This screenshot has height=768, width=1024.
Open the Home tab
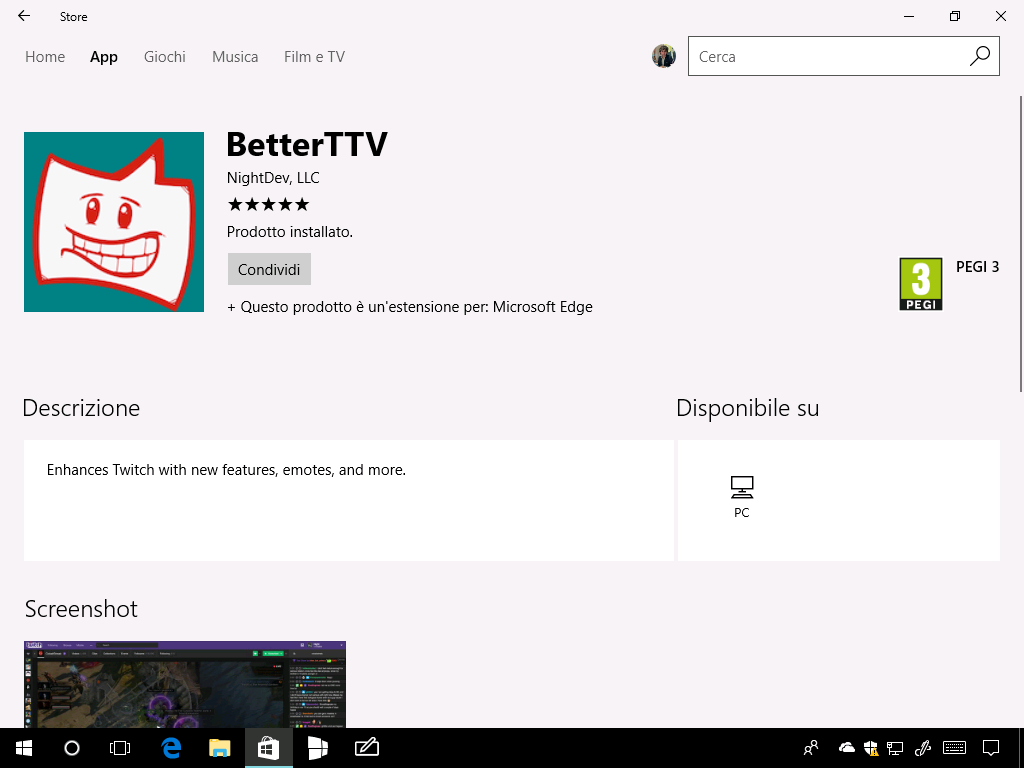pyautogui.click(x=45, y=57)
